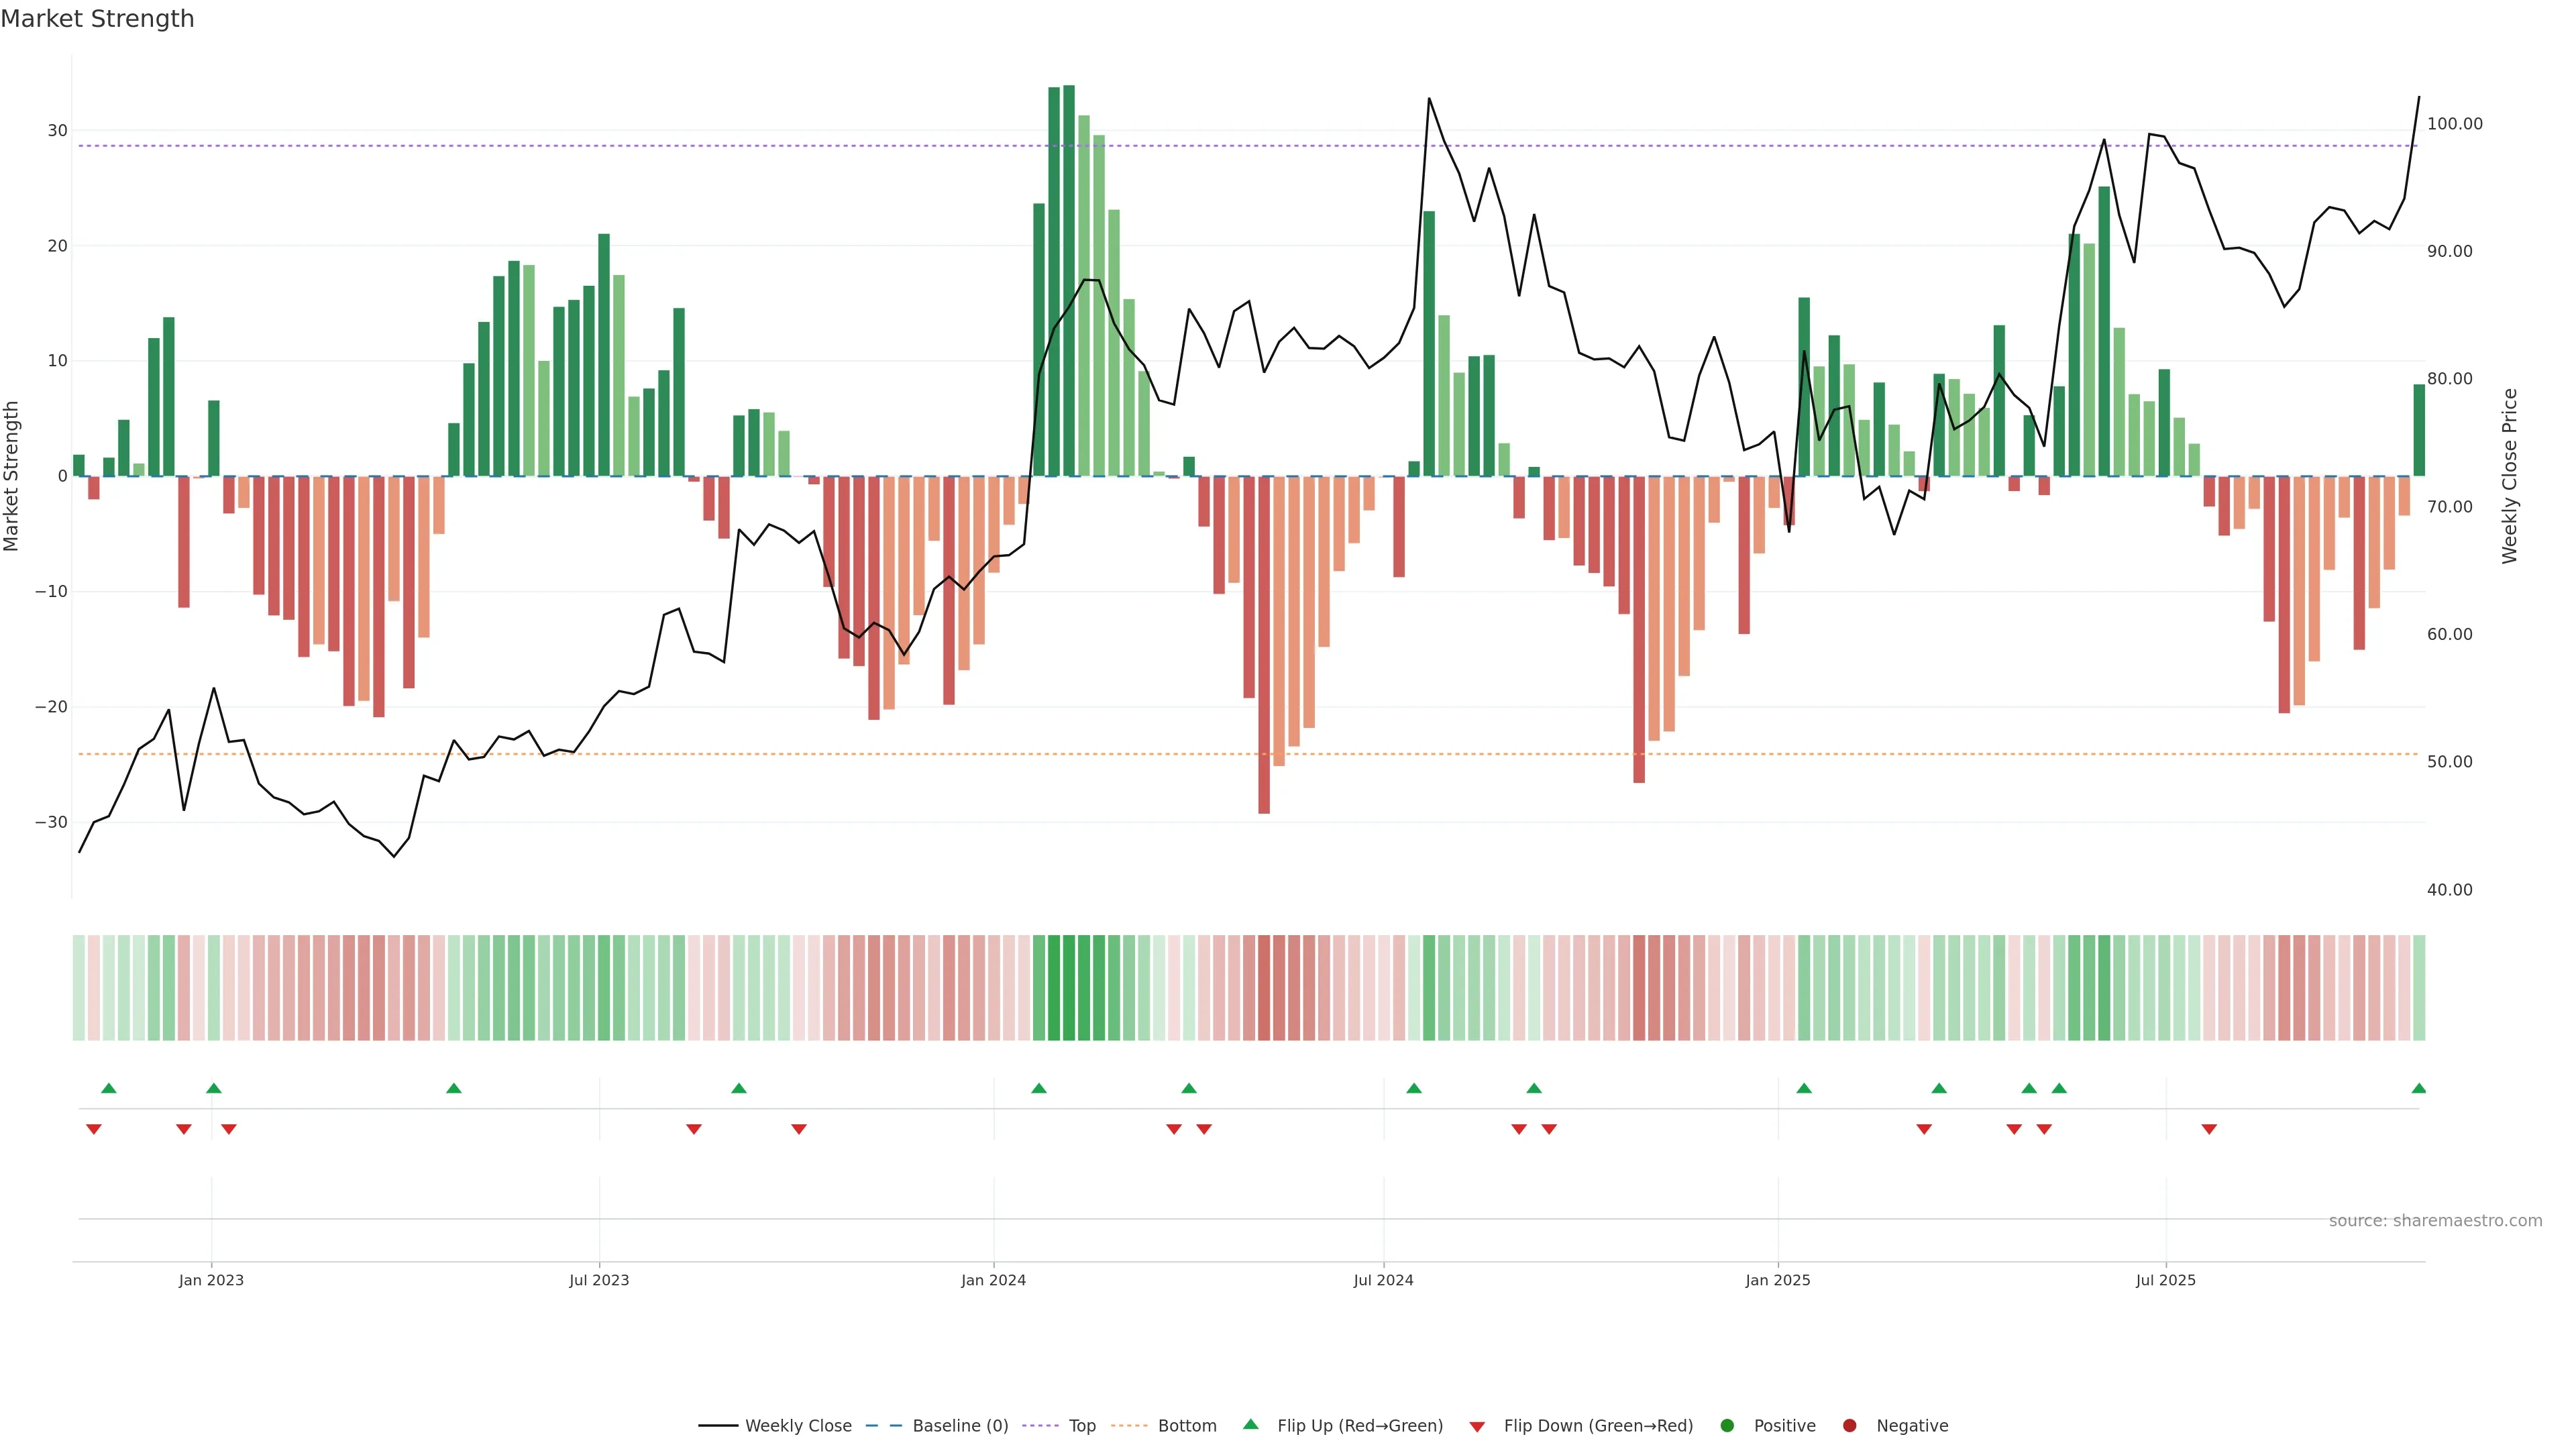2576x1449 pixels.
Task: Click the Market Strength chart title
Action: [97, 19]
